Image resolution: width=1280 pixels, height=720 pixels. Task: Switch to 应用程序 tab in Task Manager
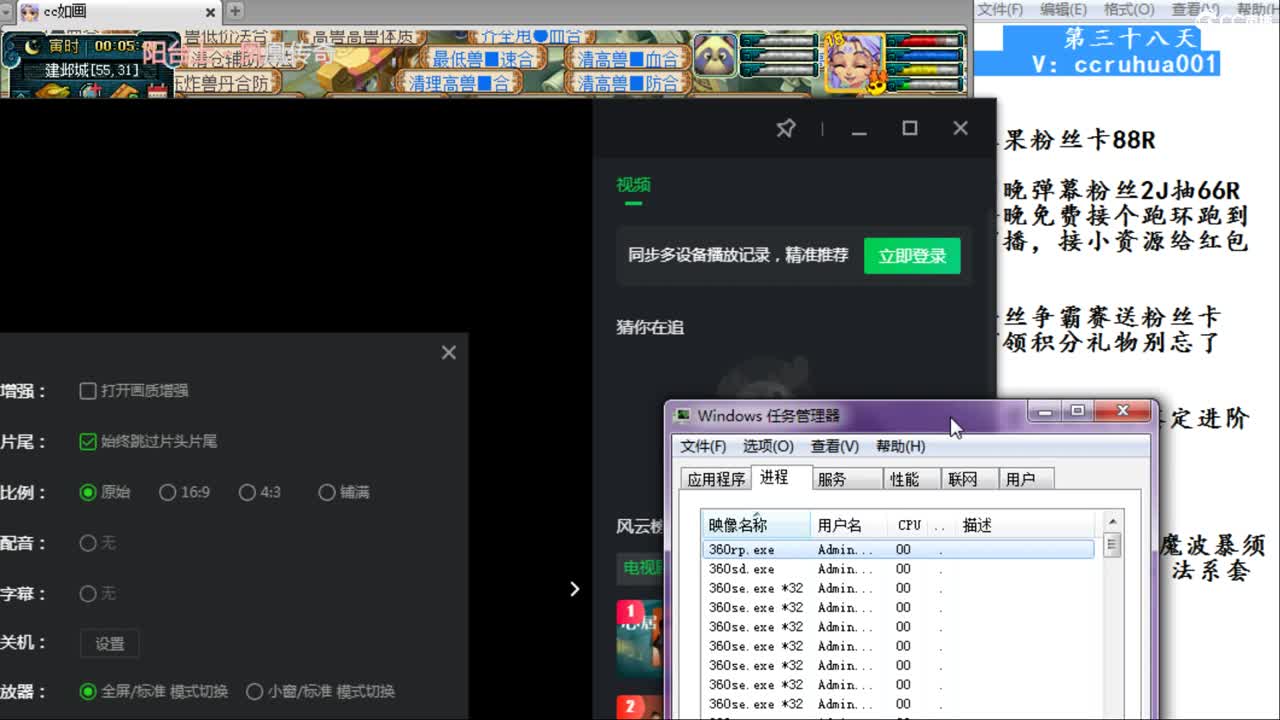[716, 479]
